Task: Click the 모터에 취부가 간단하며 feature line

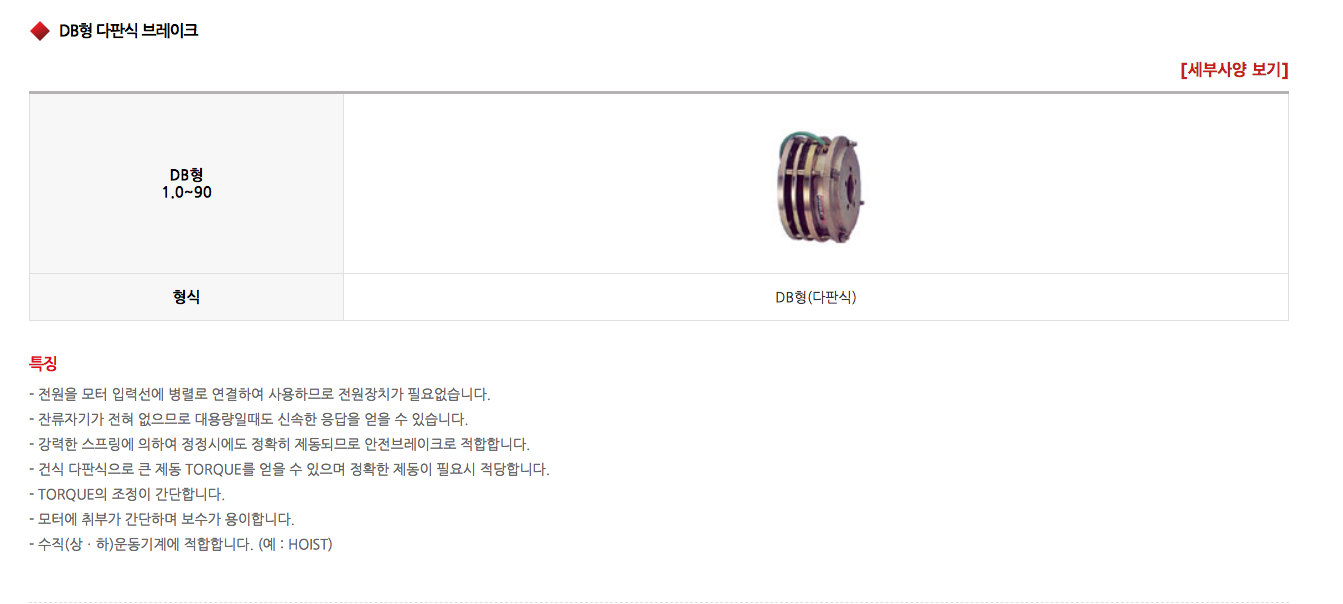Action: coord(162,519)
